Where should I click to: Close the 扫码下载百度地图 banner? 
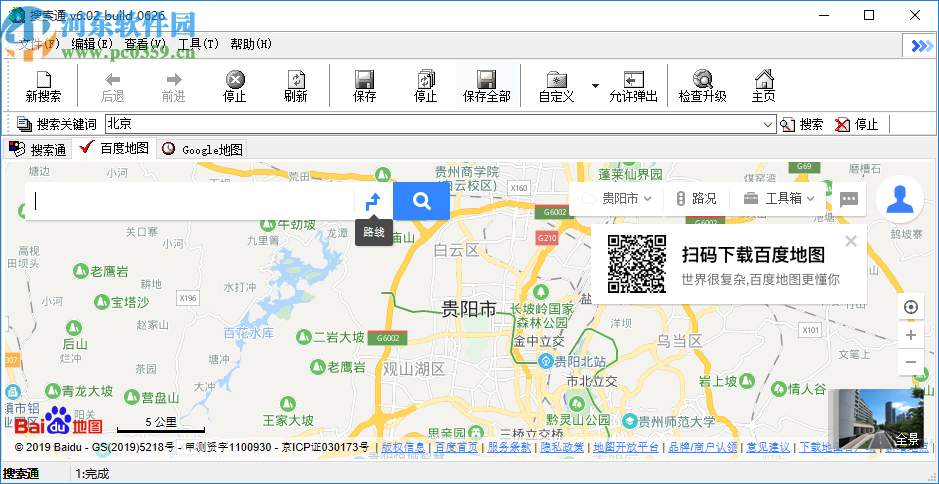click(x=851, y=241)
